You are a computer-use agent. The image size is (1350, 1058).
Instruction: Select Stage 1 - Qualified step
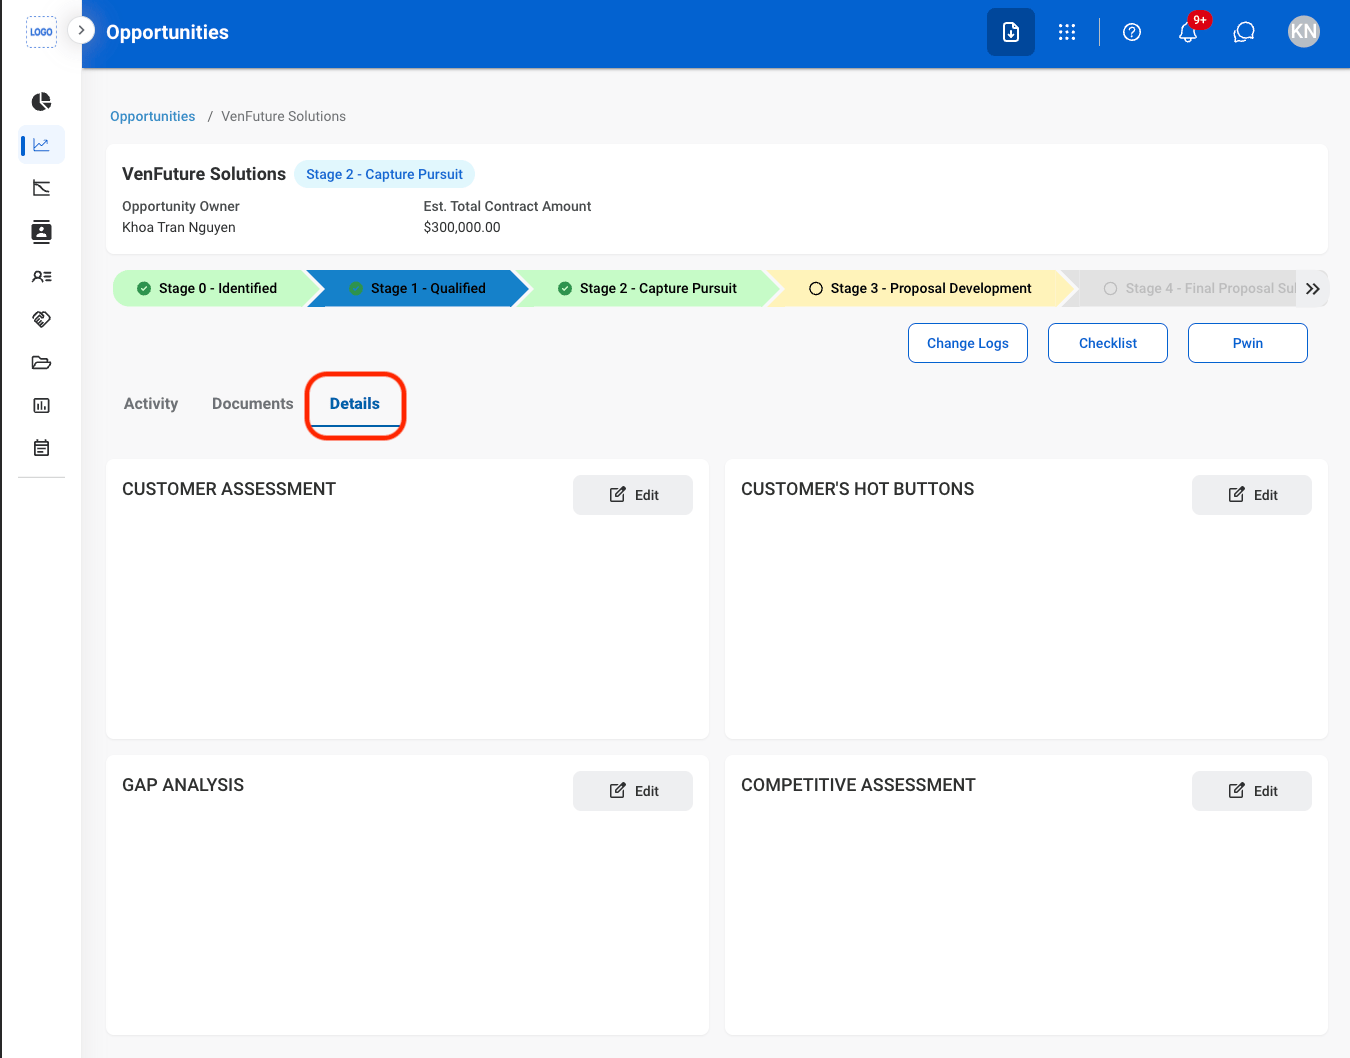click(418, 288)
